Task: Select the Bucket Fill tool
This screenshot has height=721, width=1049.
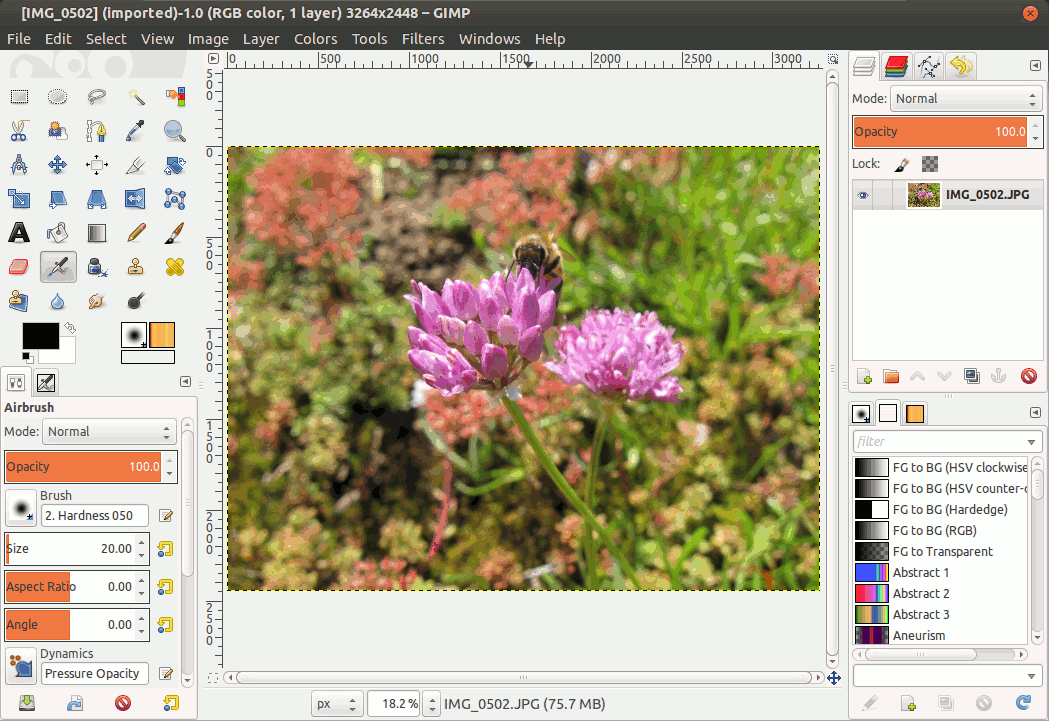Action: [56, 232]
